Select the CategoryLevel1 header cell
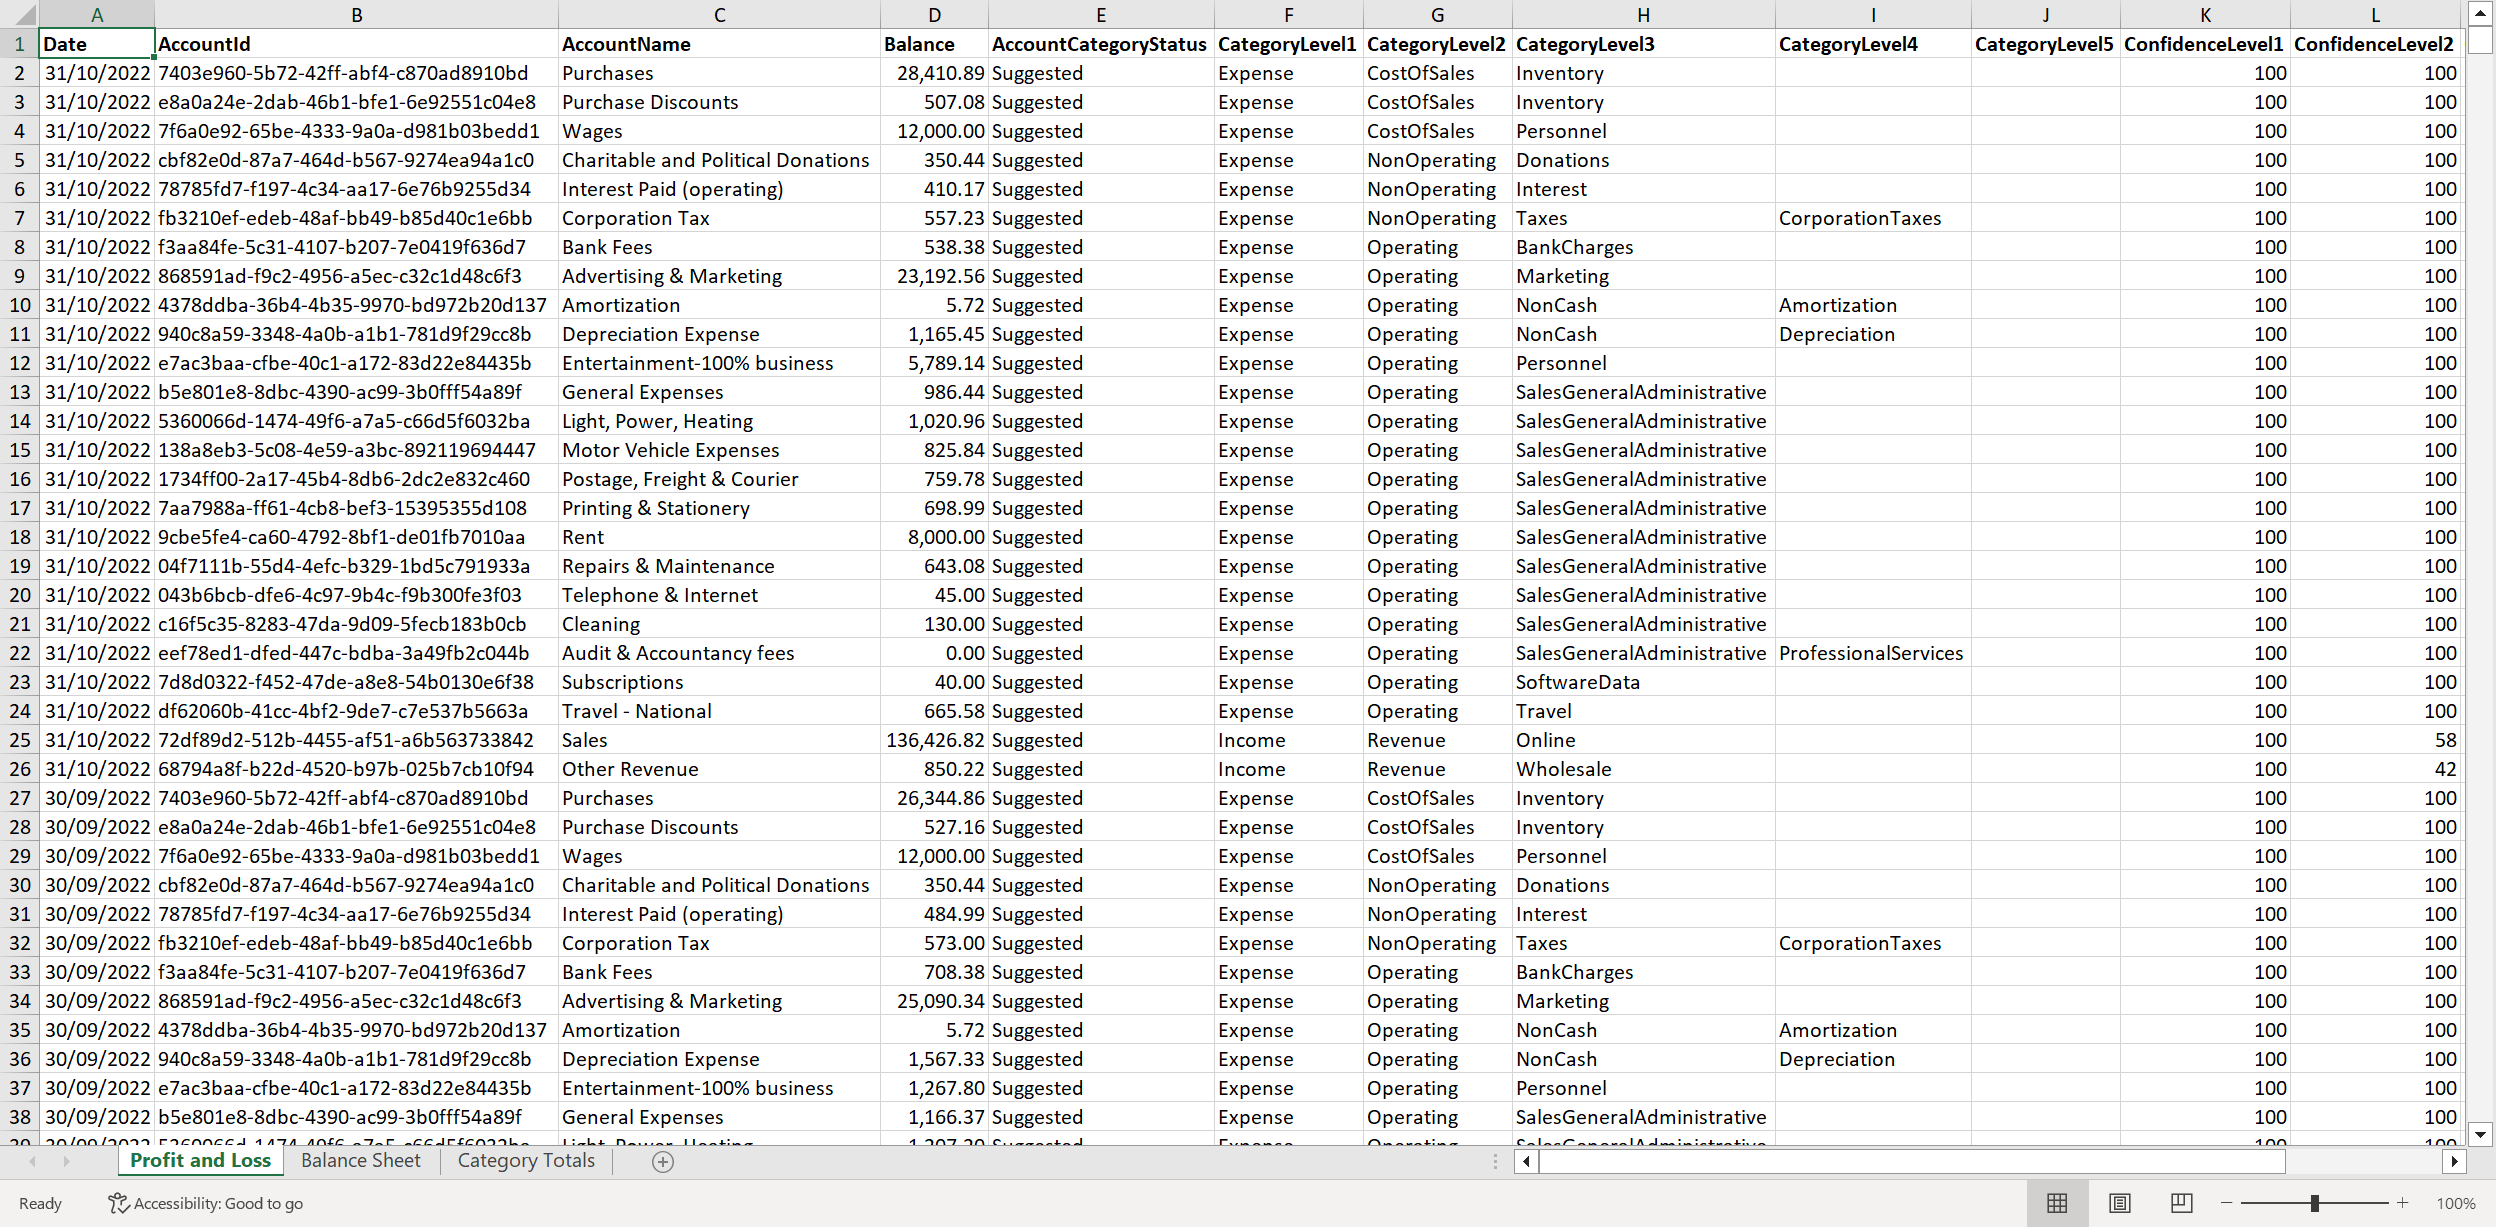Image resolution: width=2496 pixels, height=1227 pixels. 1288,44
